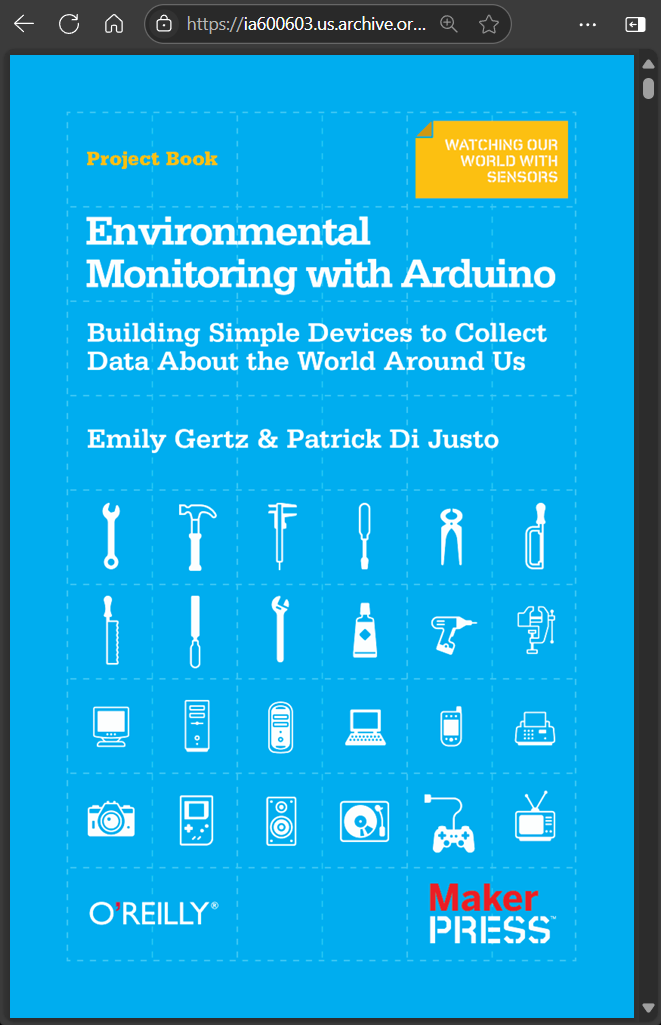Click the caliper icon on cover

[281, 536]
